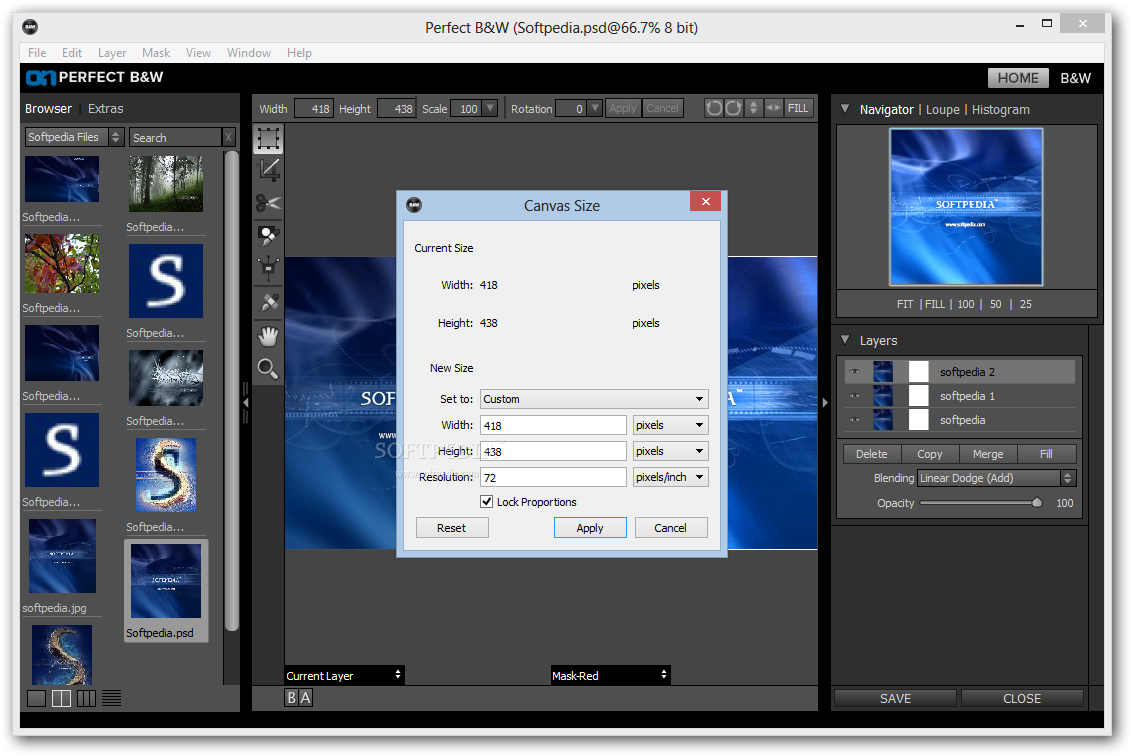Click the browser panel vertical scrollbar

[231, 391]
